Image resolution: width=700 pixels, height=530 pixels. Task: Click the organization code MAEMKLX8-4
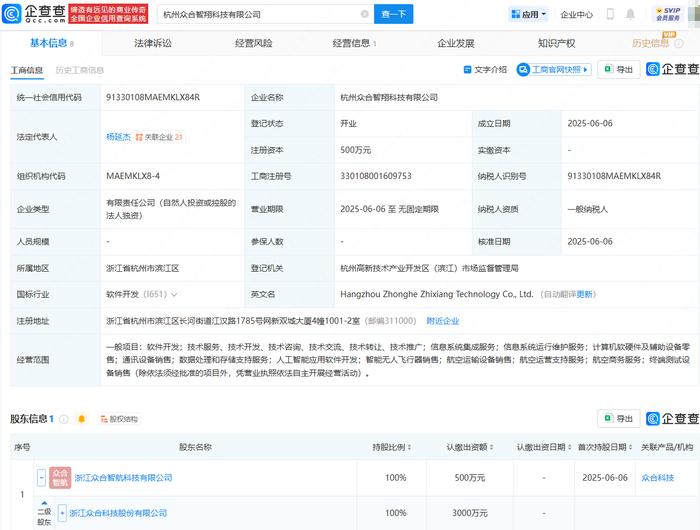coord(133,176)
